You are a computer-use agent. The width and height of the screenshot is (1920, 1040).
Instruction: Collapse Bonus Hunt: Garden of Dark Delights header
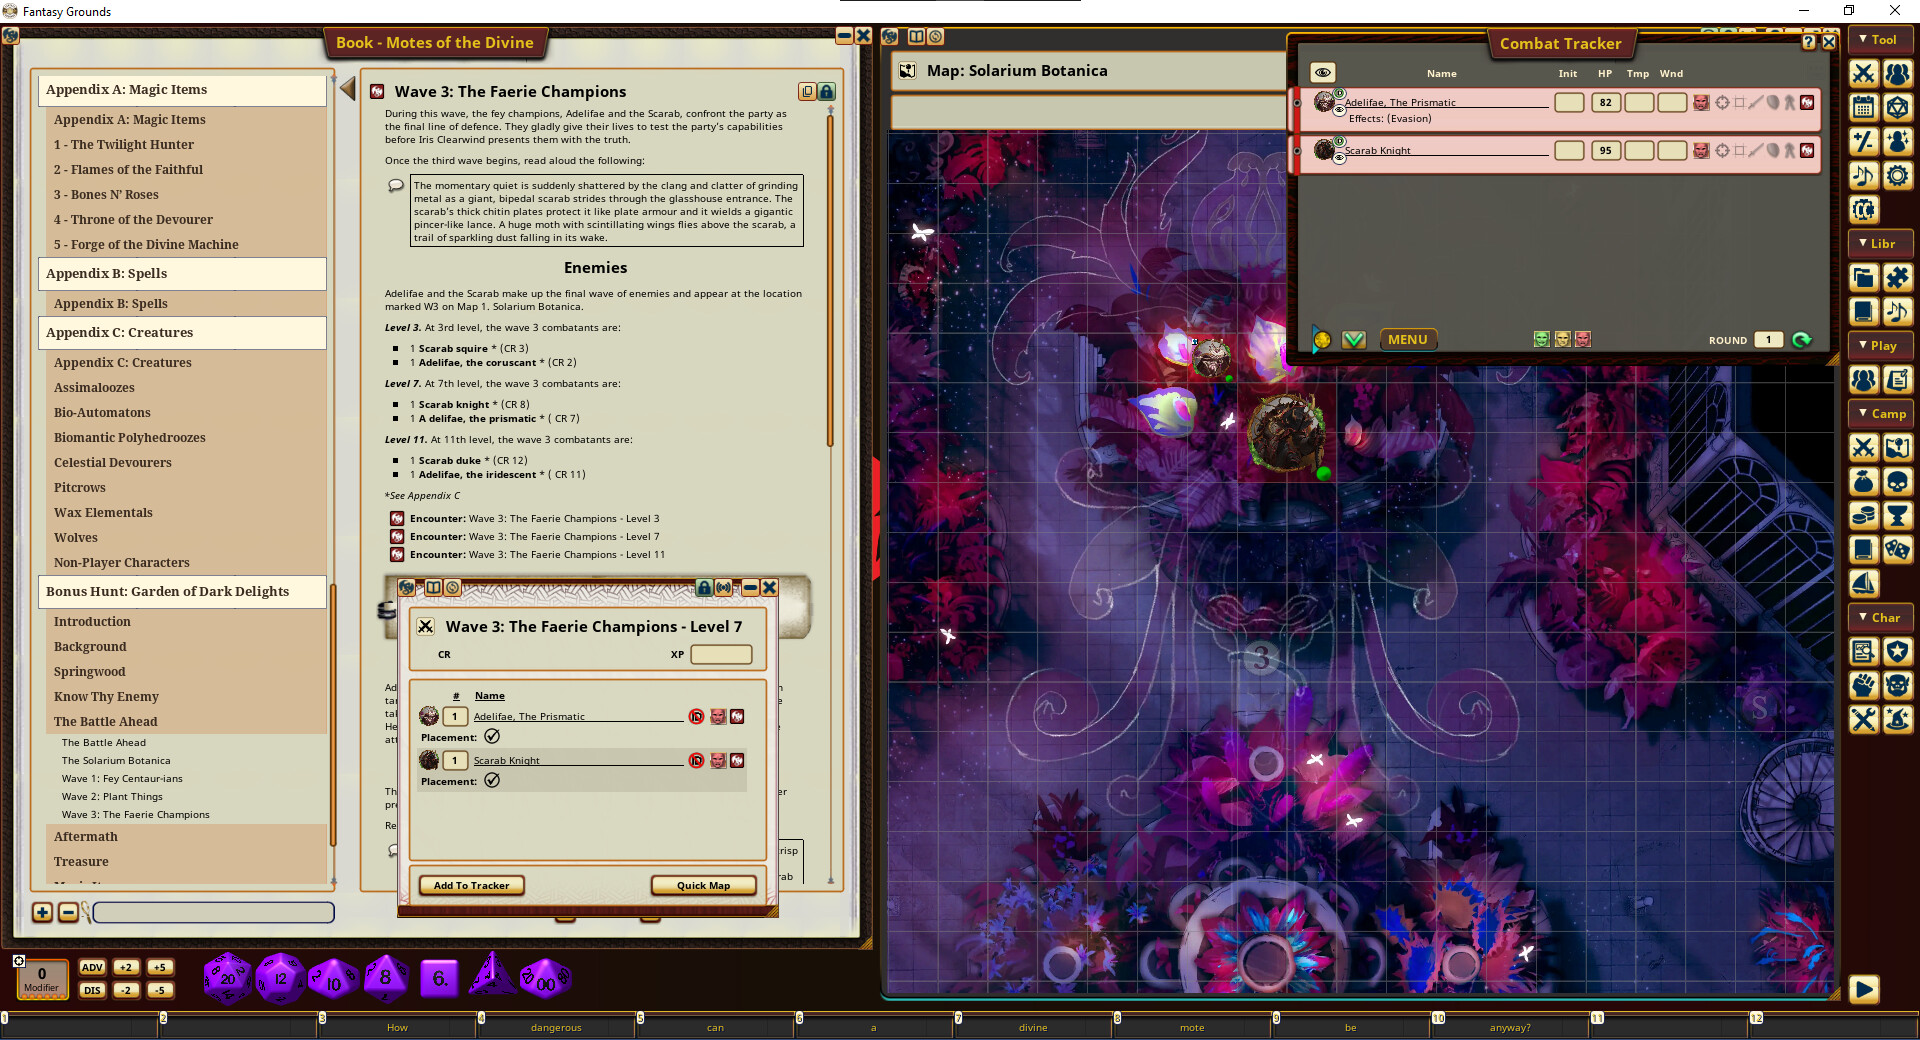tap(182, 592)
